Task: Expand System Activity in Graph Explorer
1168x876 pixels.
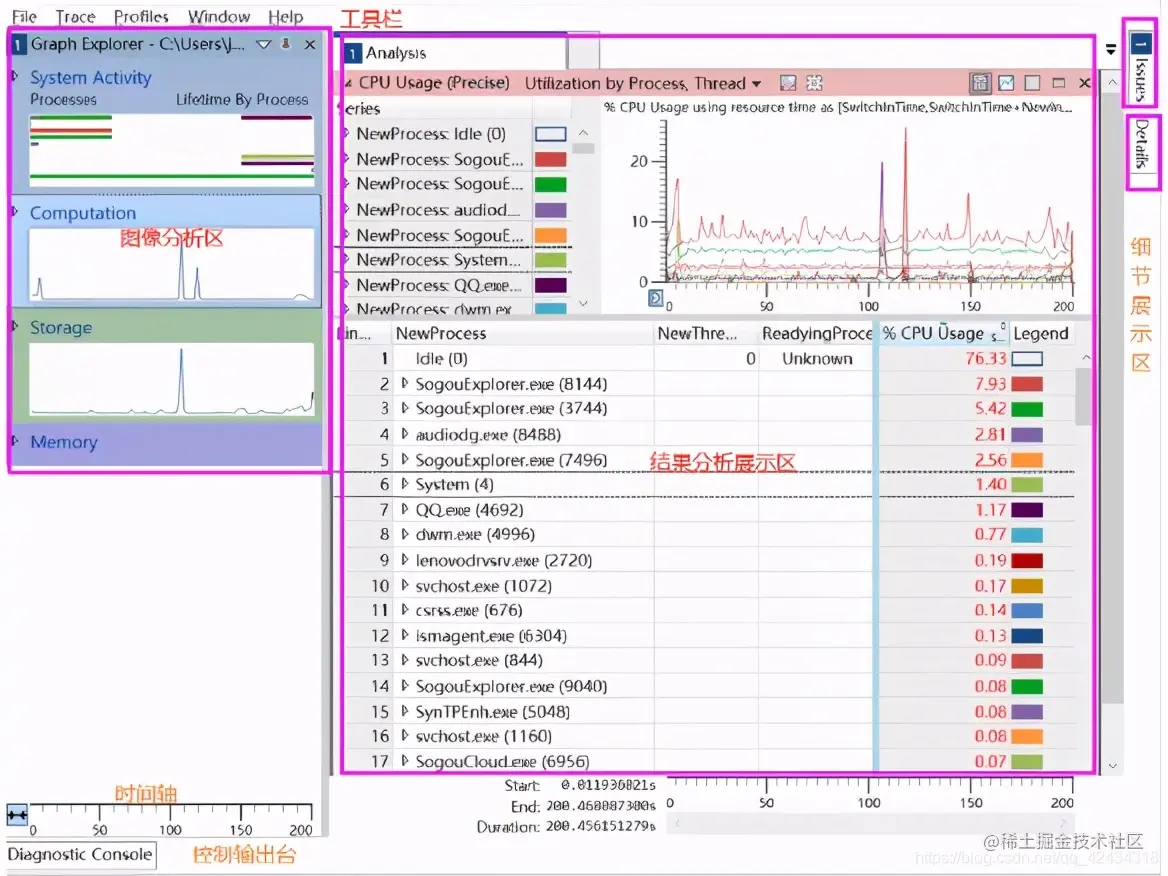Action: tap(14, 76)
